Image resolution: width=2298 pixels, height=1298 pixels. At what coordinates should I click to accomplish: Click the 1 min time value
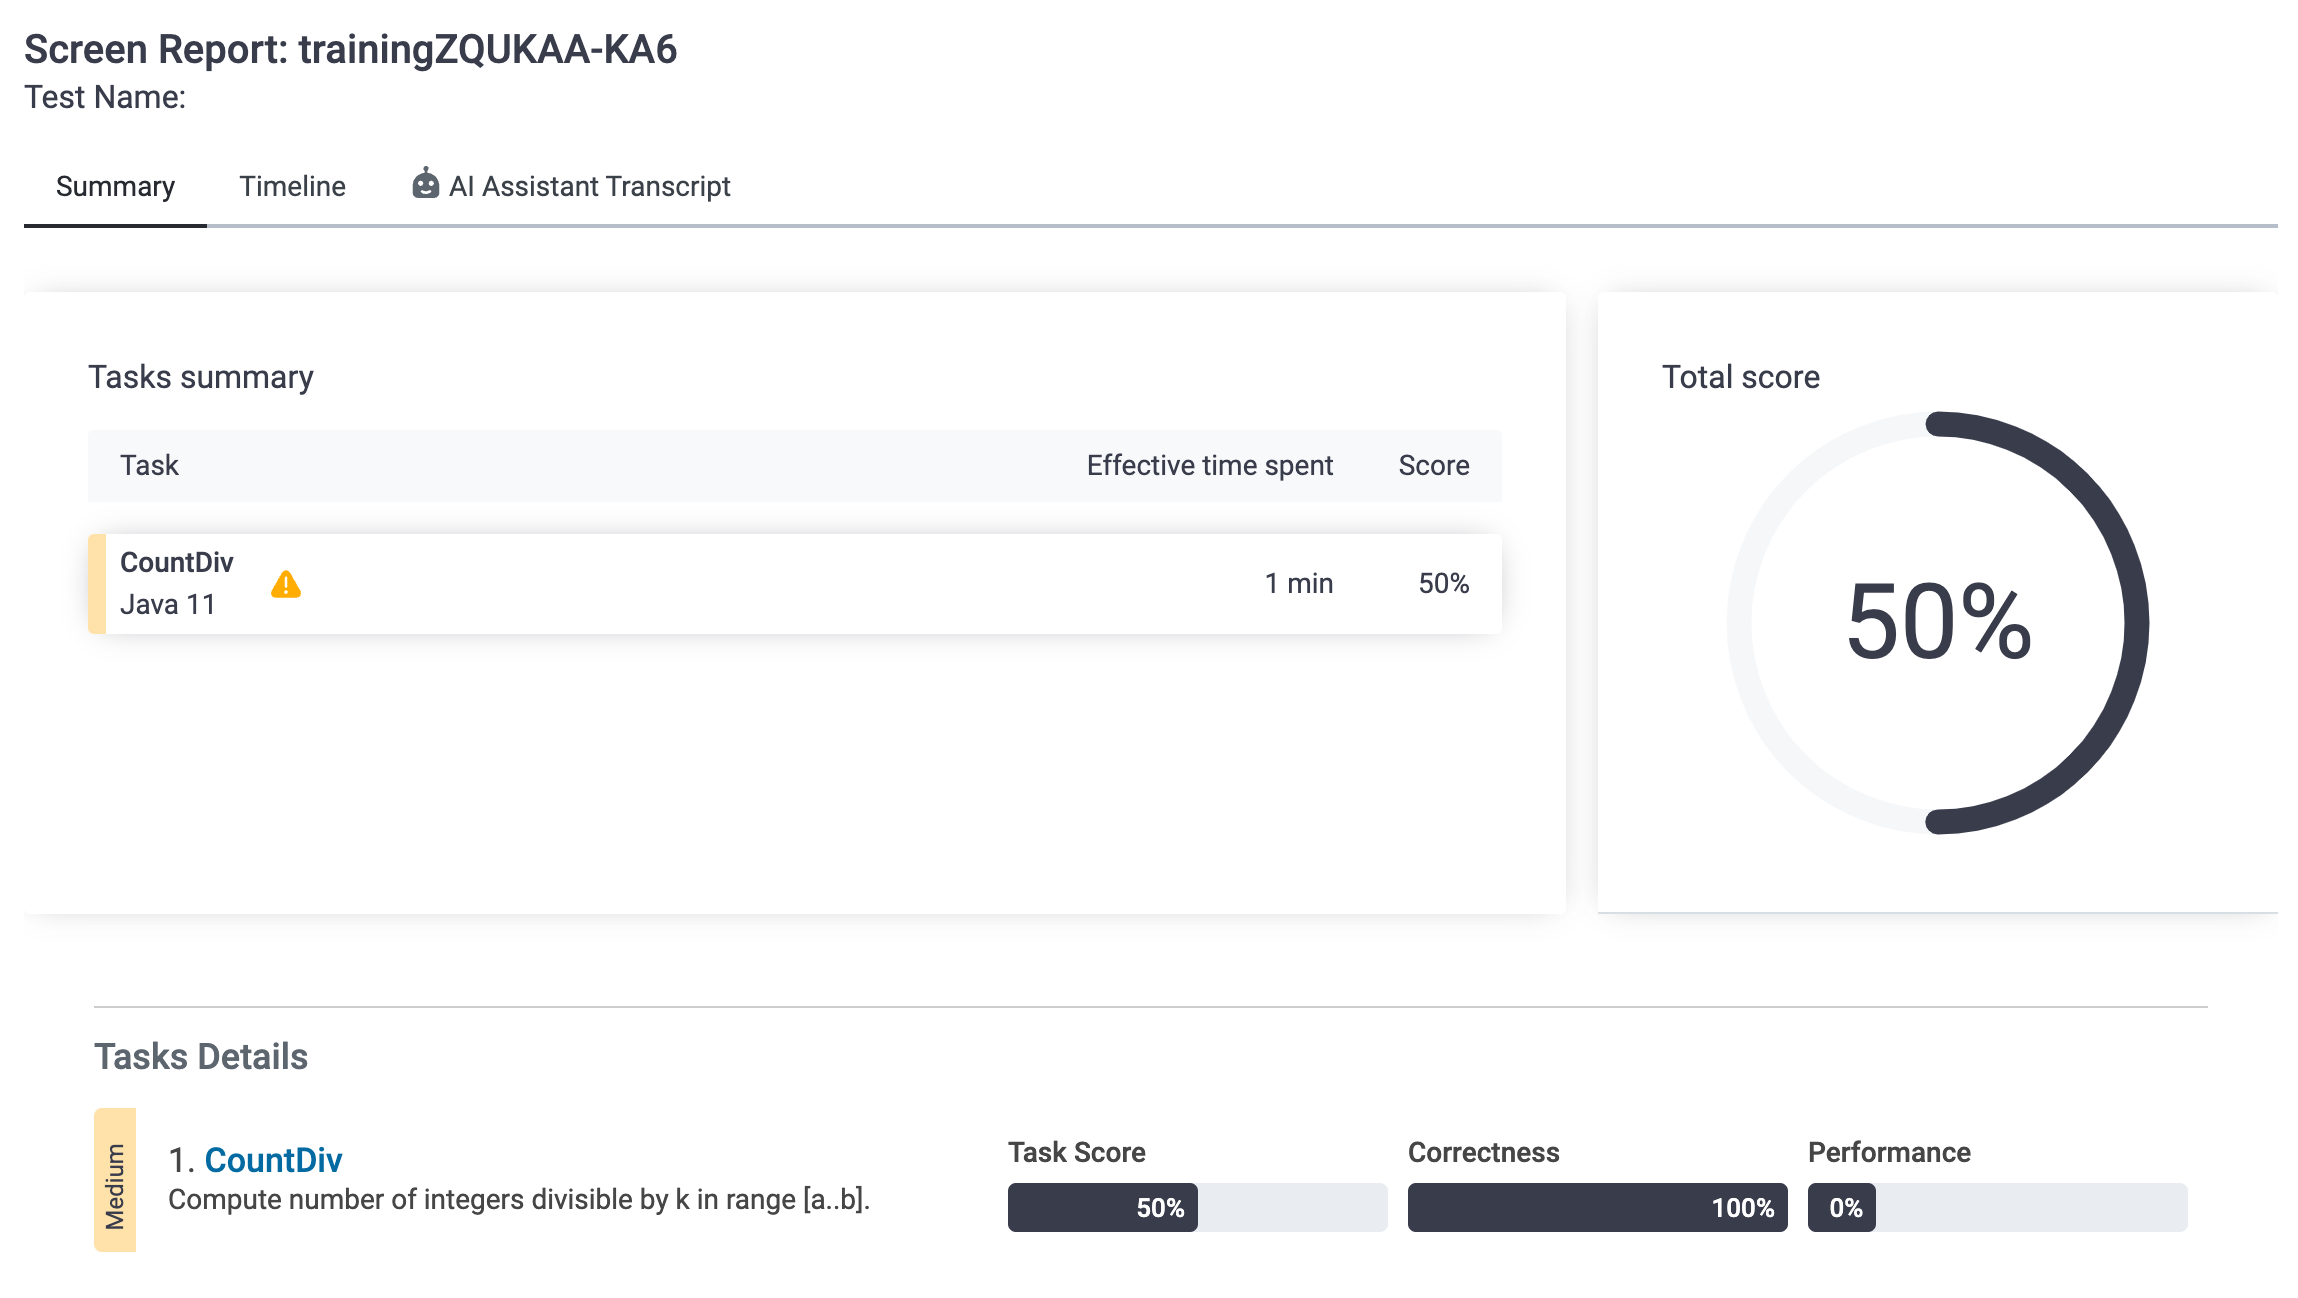pyautogui.click(x=1298, y=584)
